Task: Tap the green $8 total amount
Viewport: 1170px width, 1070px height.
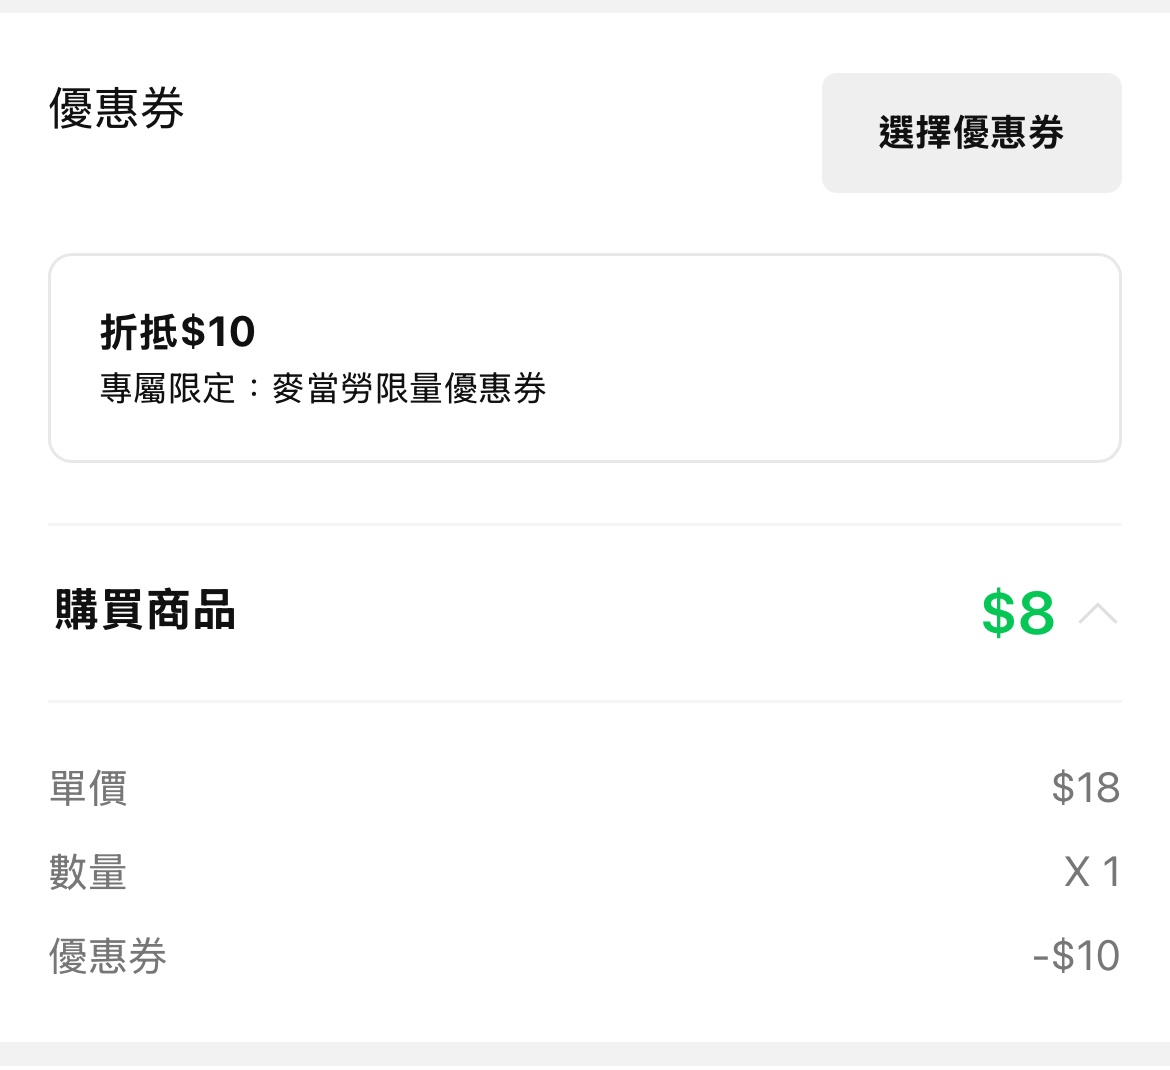Action: pyautogui.click(x=1018, y=613)
